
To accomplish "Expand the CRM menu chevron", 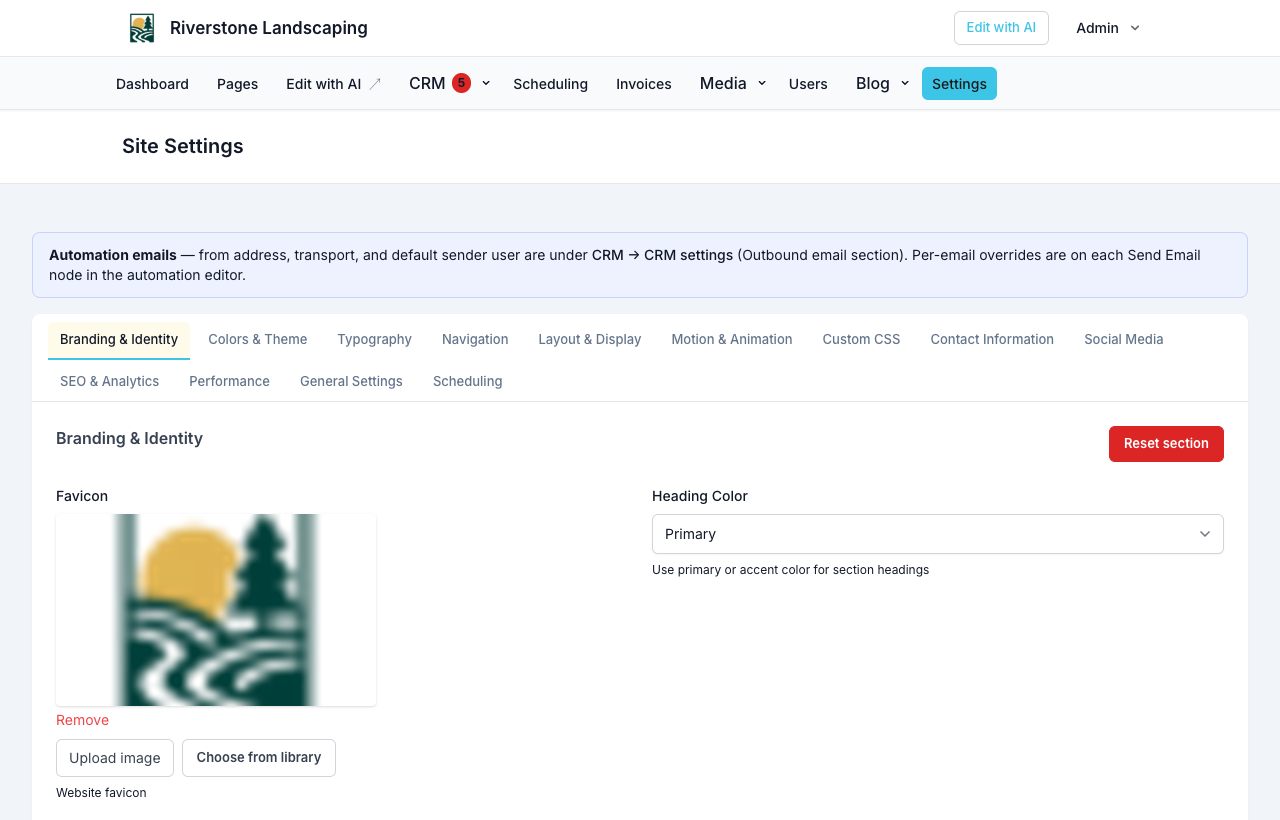I will click(x=486, y=83).
